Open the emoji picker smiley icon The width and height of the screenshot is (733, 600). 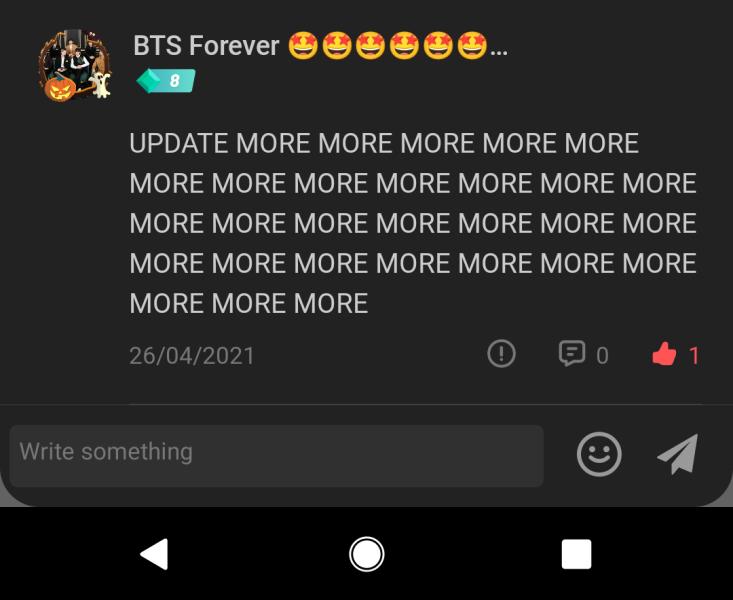pos(599,454)
